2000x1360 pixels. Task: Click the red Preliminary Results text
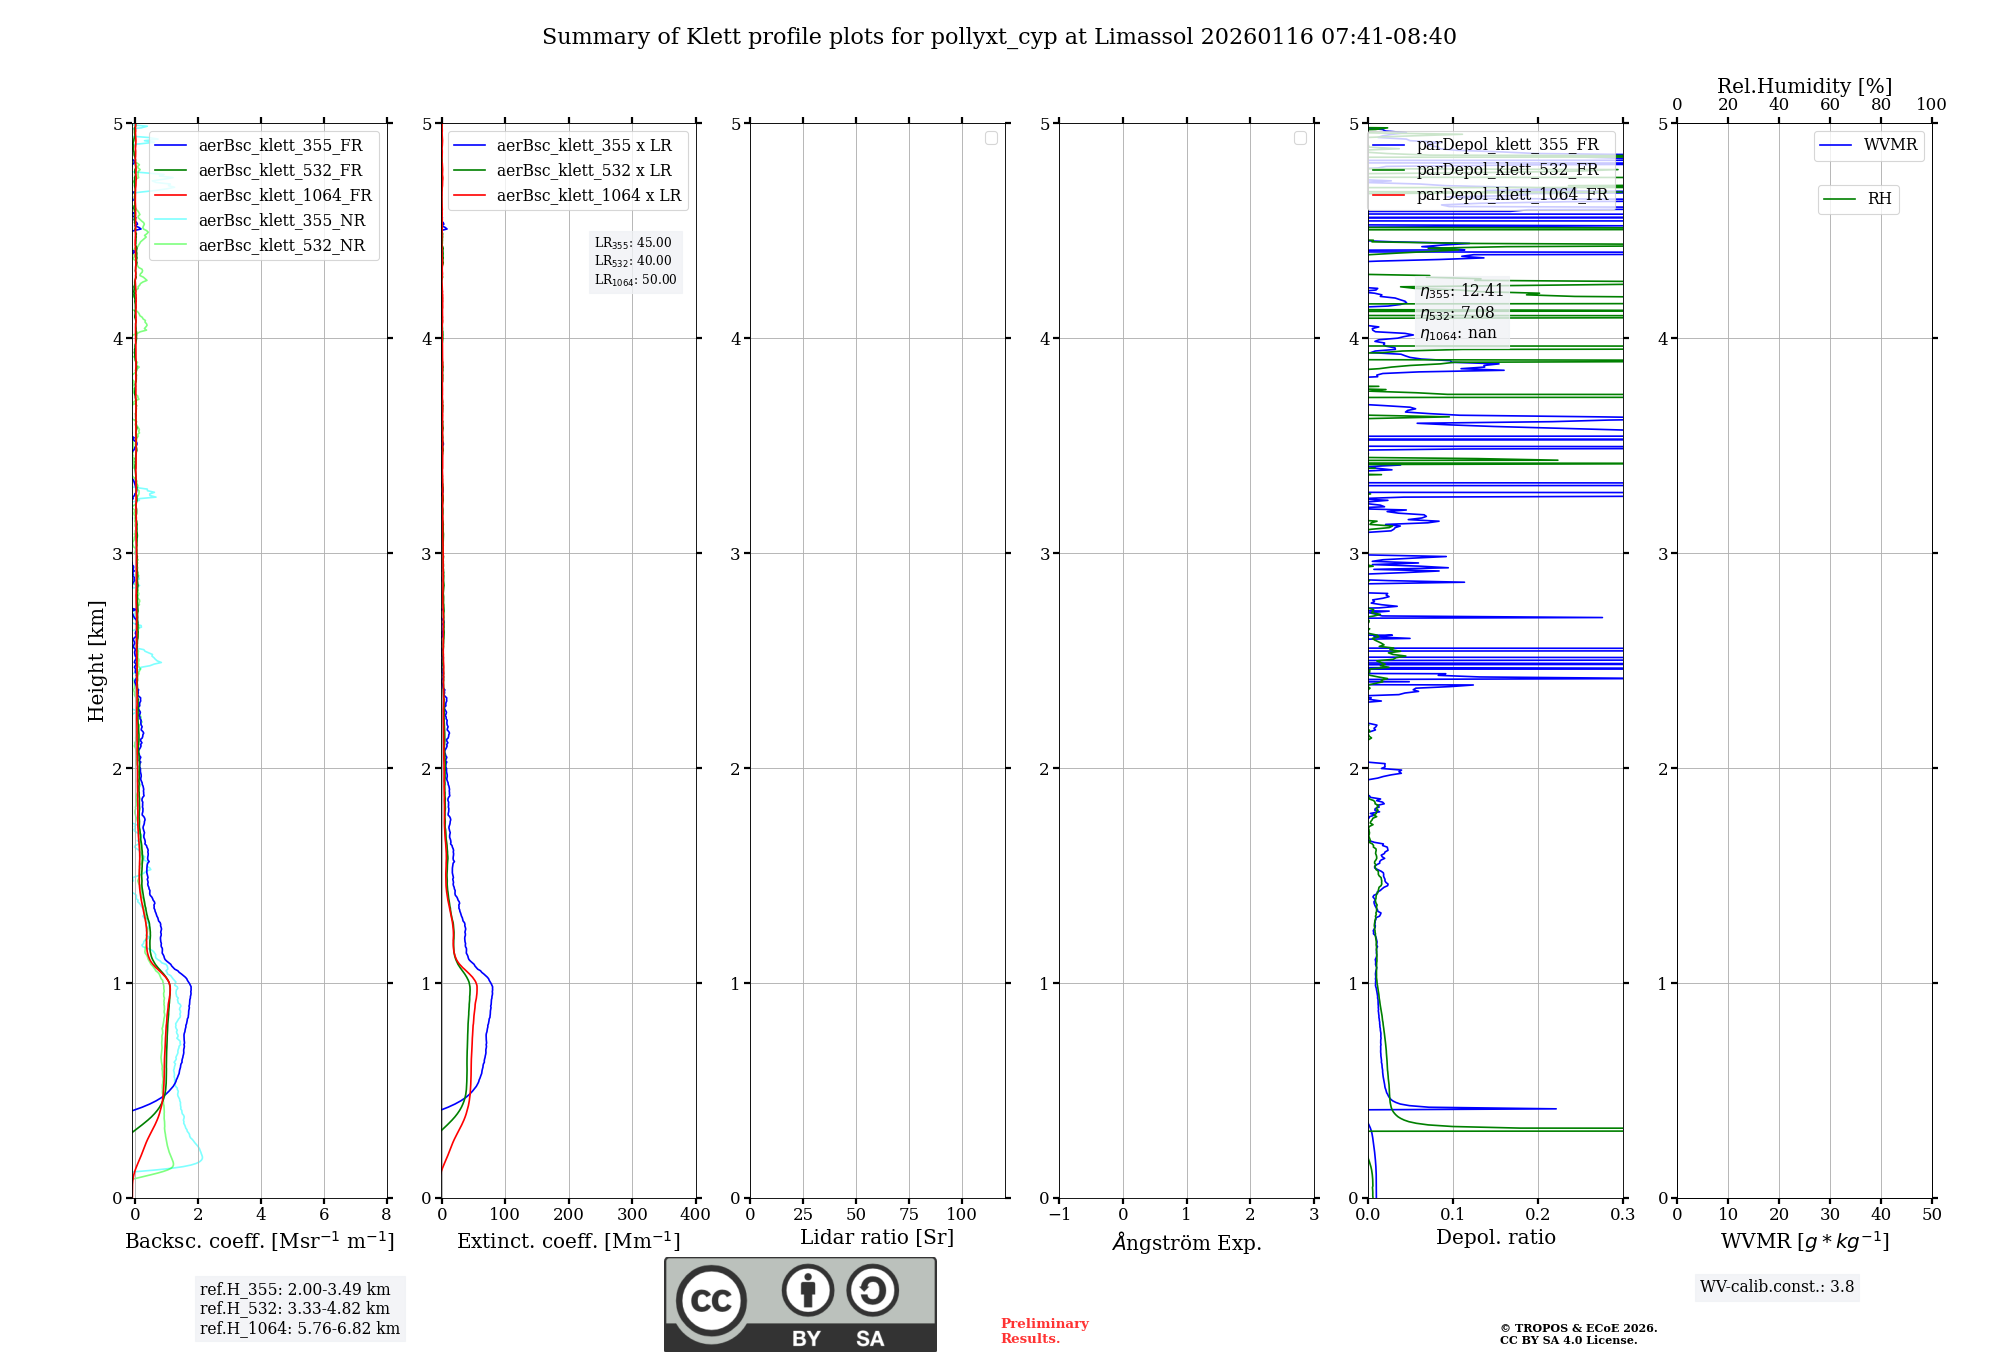(1044, 1331)
